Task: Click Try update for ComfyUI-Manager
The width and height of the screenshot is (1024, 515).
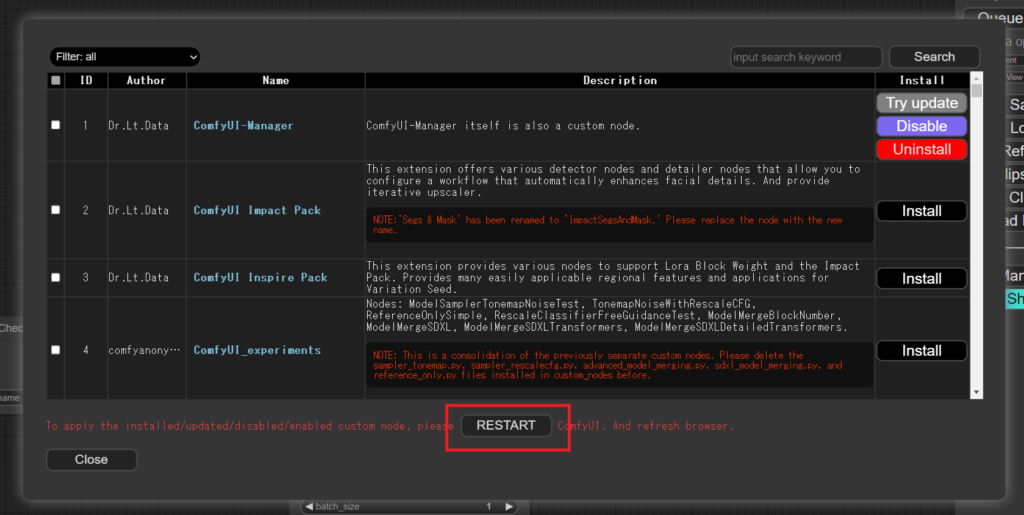Action: [x=921, y=103]
